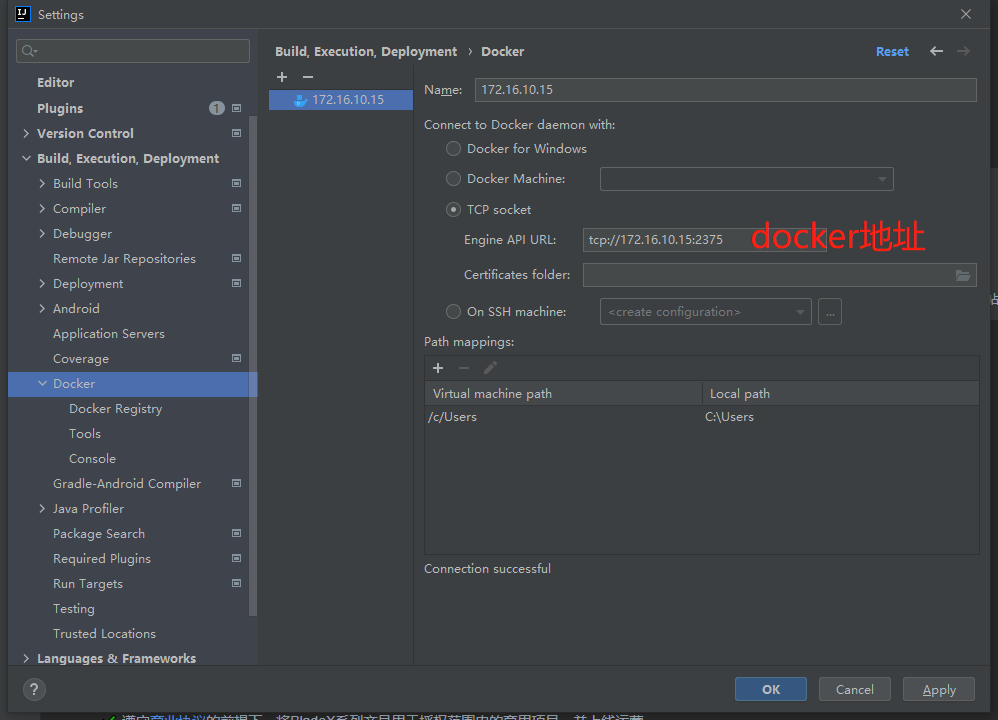Add a new Docker configuration
Viewport: 998px width, 720px height.
point(282,77)
